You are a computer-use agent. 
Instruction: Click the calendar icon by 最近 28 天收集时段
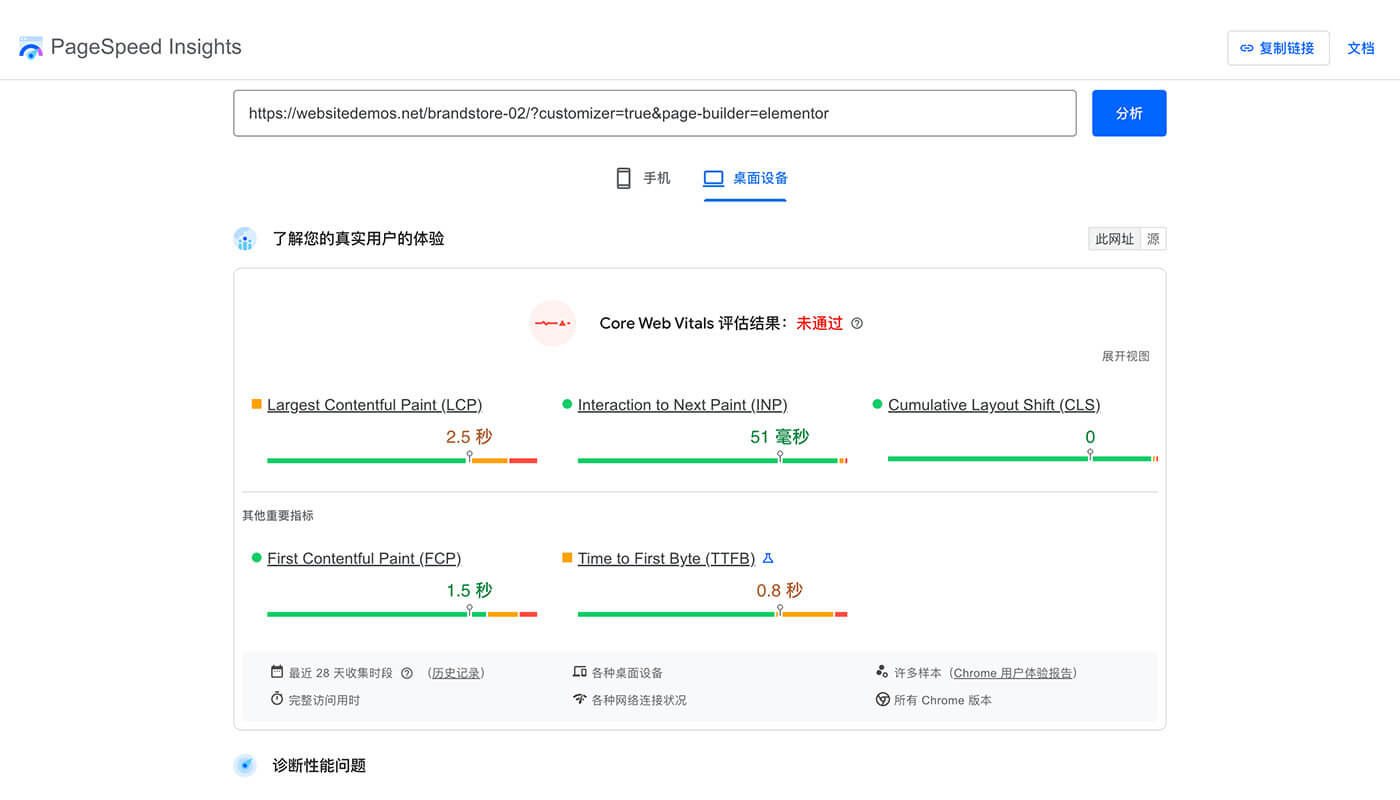coord(277,672)
